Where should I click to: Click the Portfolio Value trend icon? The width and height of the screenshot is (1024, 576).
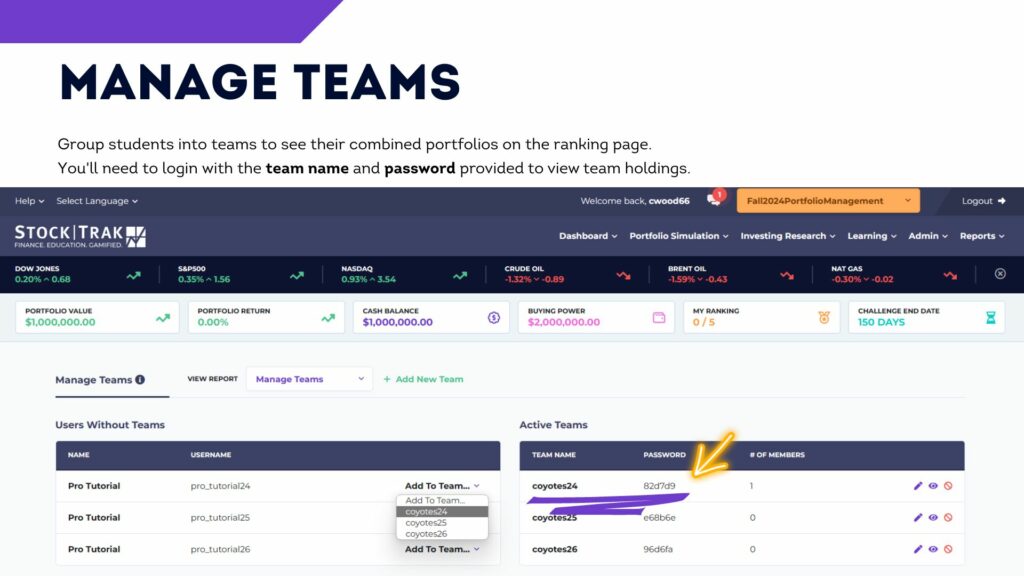[x=163, y=318]
